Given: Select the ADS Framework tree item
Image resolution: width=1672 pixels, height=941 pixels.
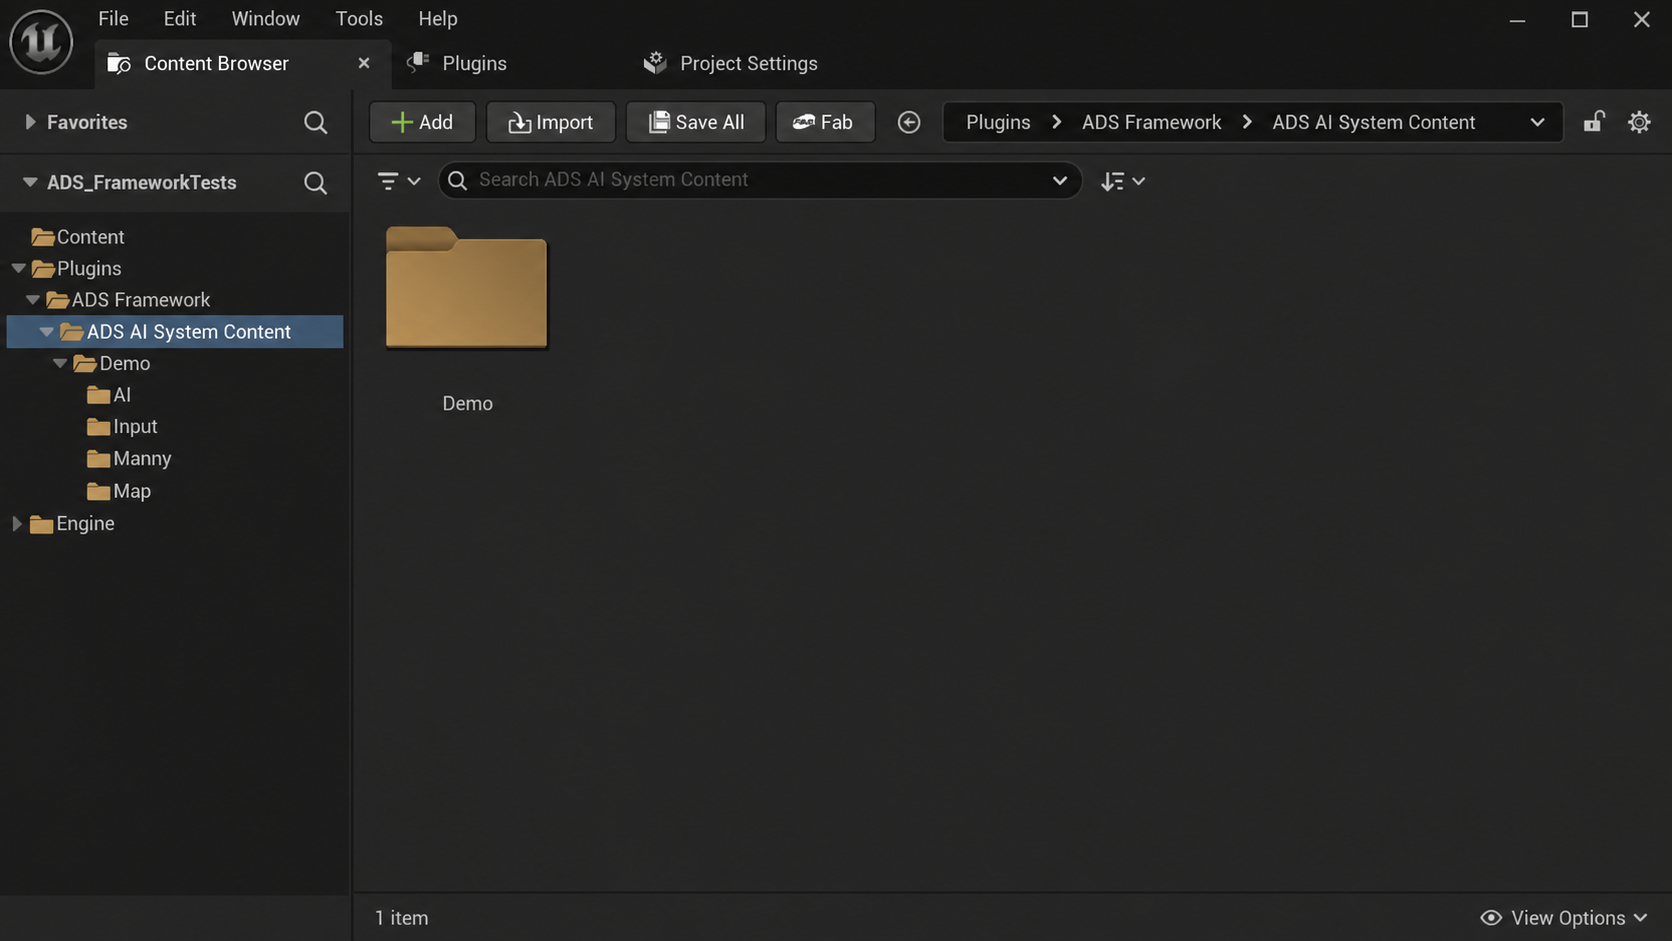Looking at the screenshot, I should click(x=141, y=300).
